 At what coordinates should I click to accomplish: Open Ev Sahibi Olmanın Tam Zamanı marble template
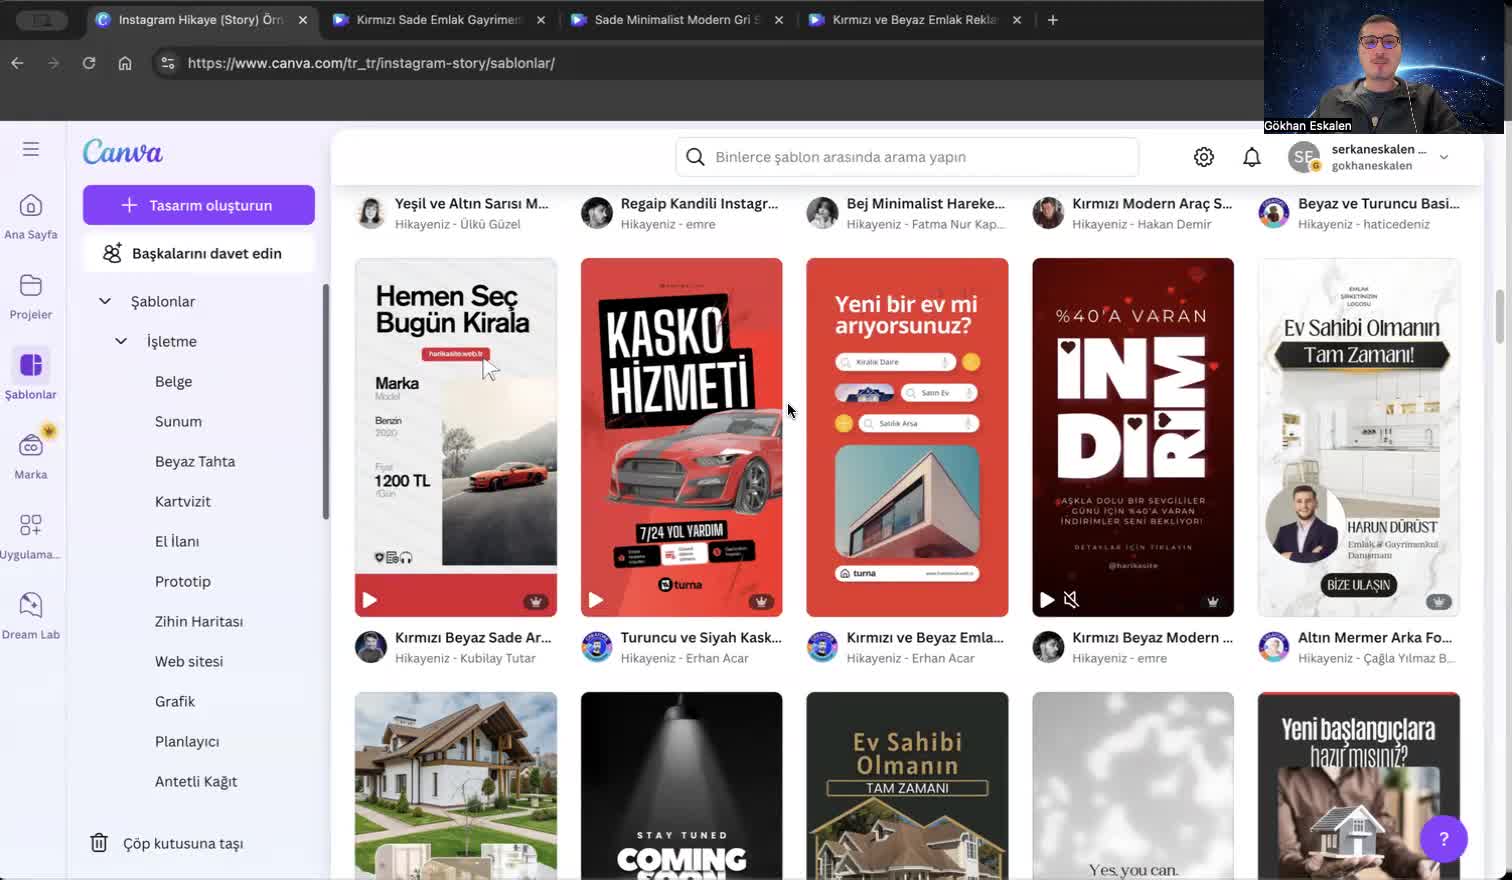coord(1359,437)
